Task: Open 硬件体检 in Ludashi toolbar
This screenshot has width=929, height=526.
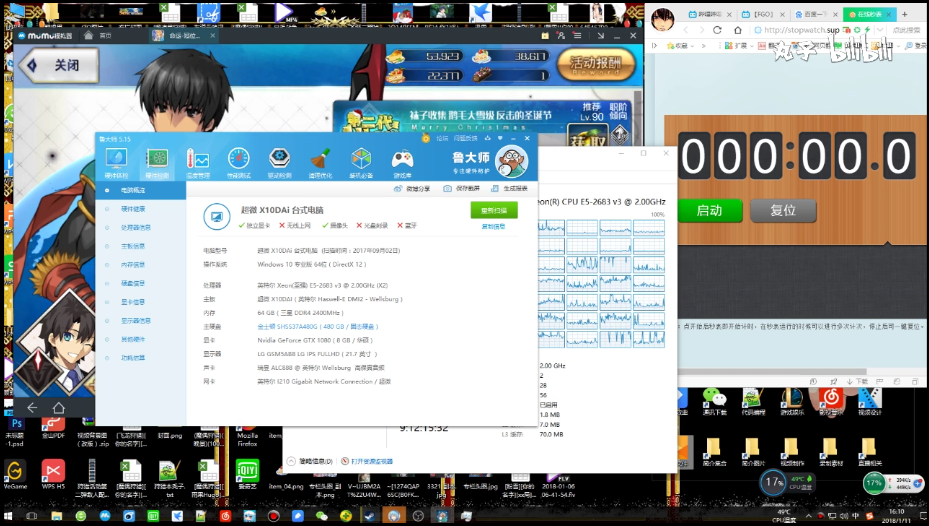Action: pyautogui.click(x=116, y=163)
